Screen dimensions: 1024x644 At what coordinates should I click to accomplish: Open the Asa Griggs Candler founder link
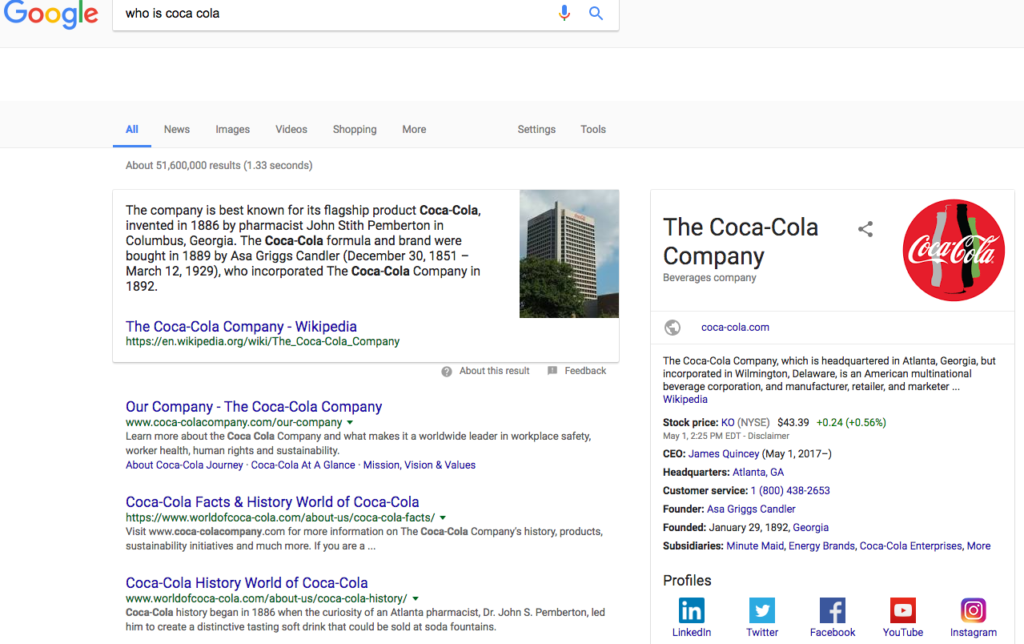click(x=751, y=509)
